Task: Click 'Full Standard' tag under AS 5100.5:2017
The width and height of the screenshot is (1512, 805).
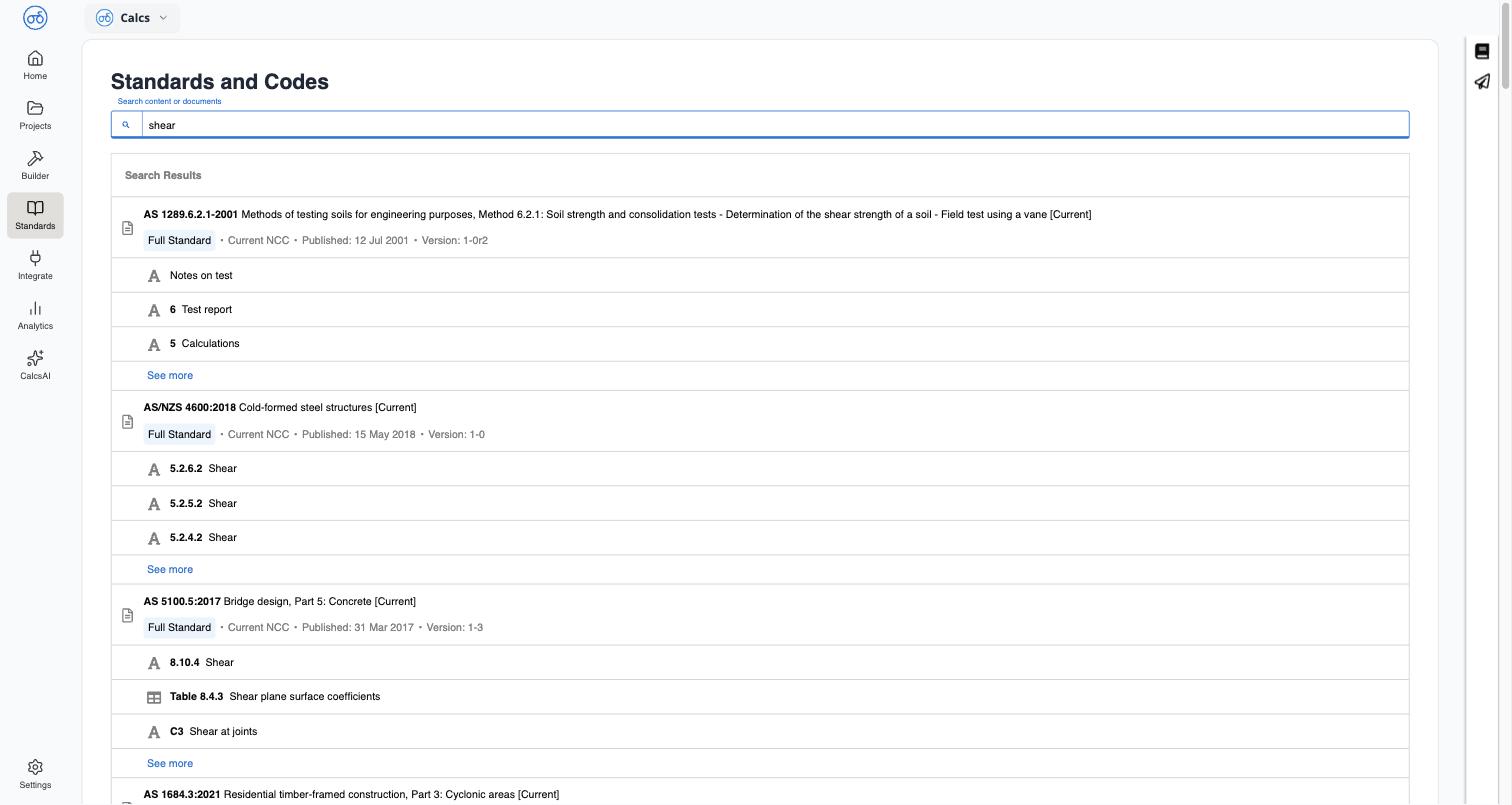Action: click(179, 627)
